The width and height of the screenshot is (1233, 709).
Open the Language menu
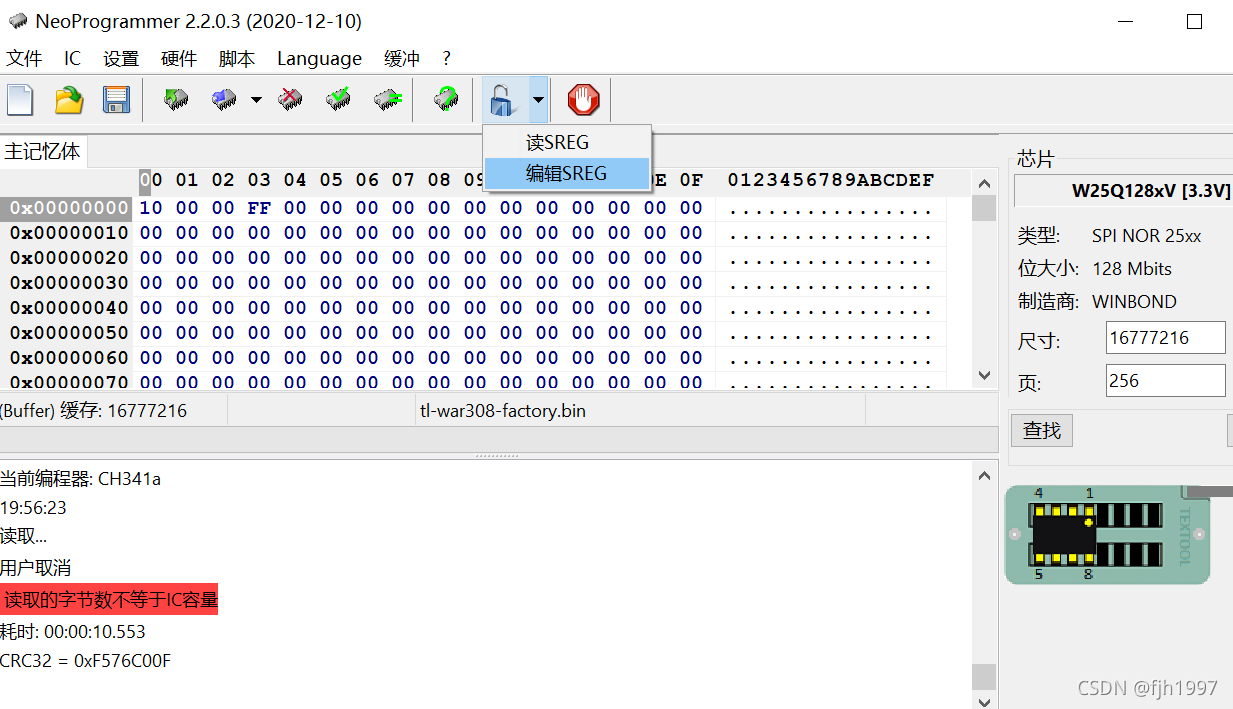(319, 59)
